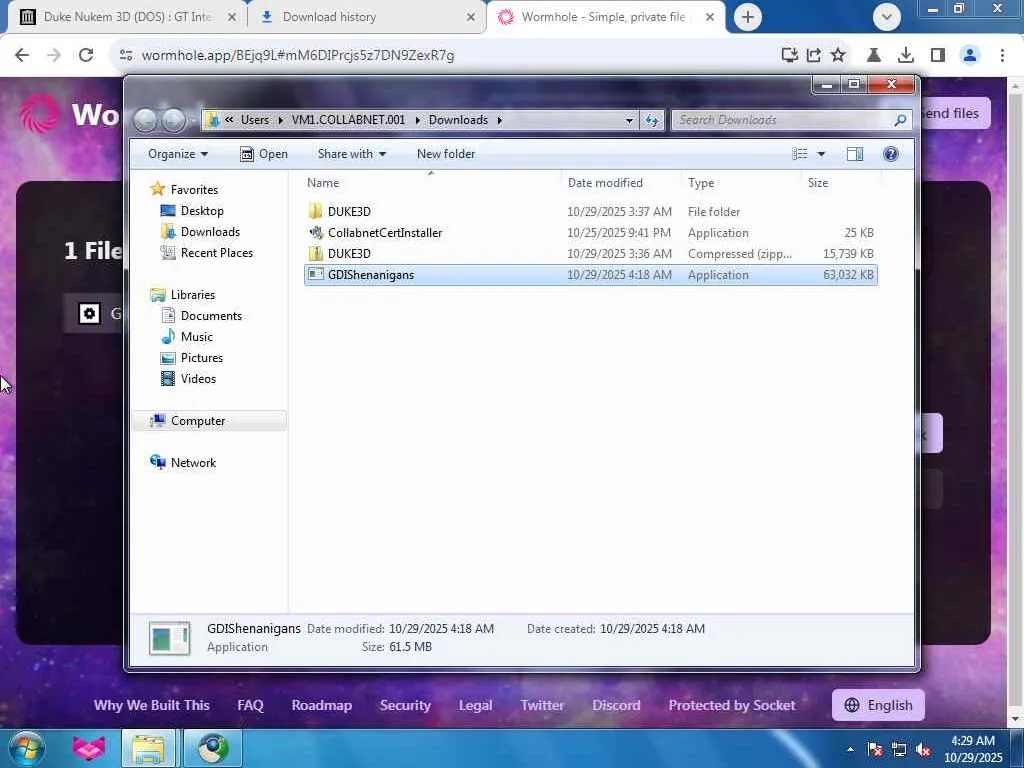Open the Organize menu
Image resolution: width=1024 pixels, height=768 pixels.
(x=178, y=154)
